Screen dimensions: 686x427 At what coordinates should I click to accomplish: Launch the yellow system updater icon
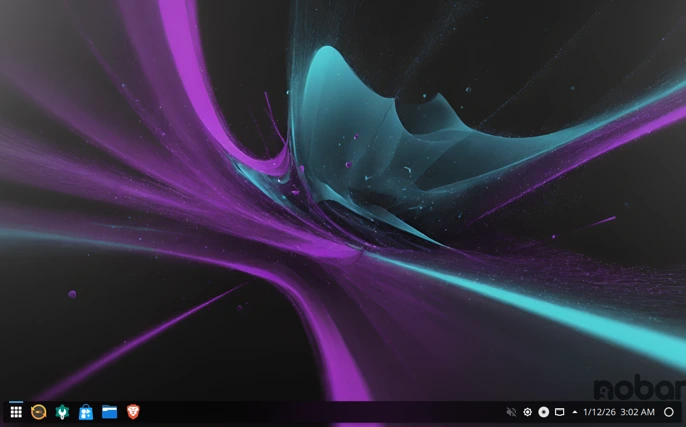point(39,412)
